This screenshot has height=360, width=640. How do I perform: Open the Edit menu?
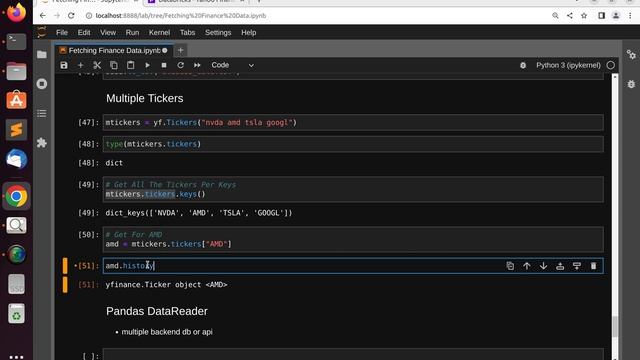click(84, 33)
